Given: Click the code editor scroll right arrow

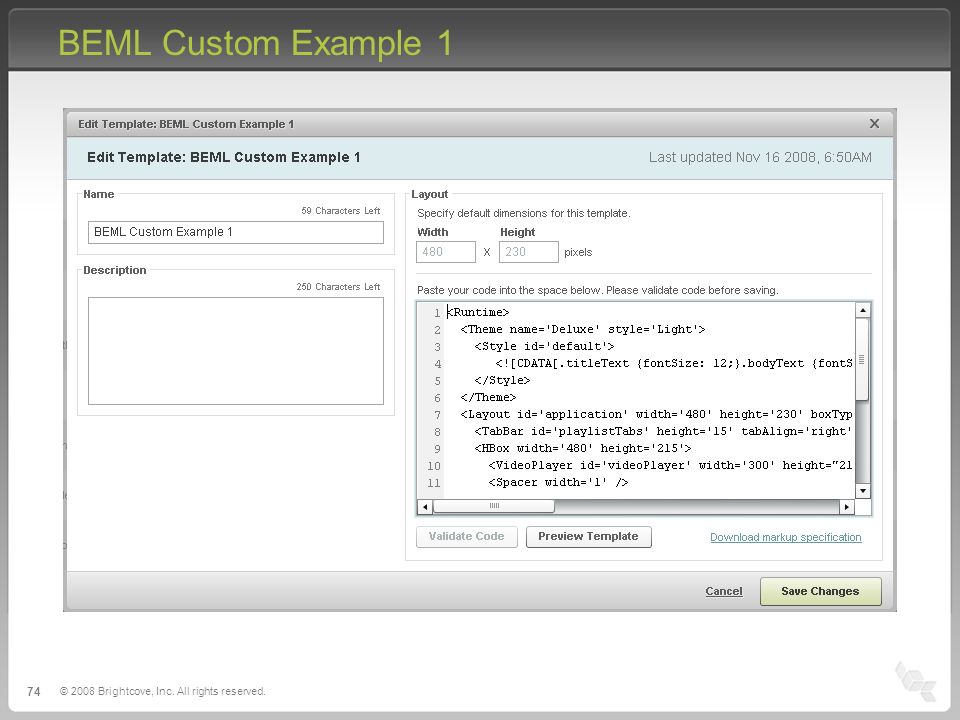Looking at the screenshot, I should pos(847,506).
